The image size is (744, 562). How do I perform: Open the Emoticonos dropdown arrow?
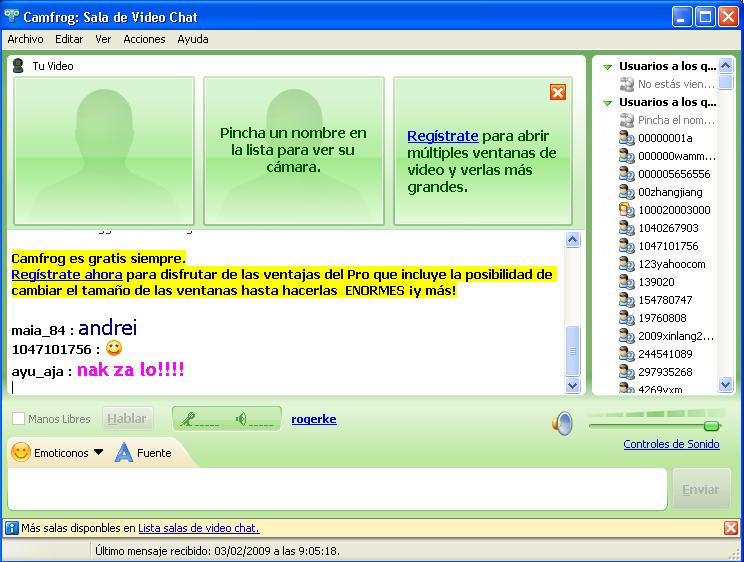coord(98,452)
